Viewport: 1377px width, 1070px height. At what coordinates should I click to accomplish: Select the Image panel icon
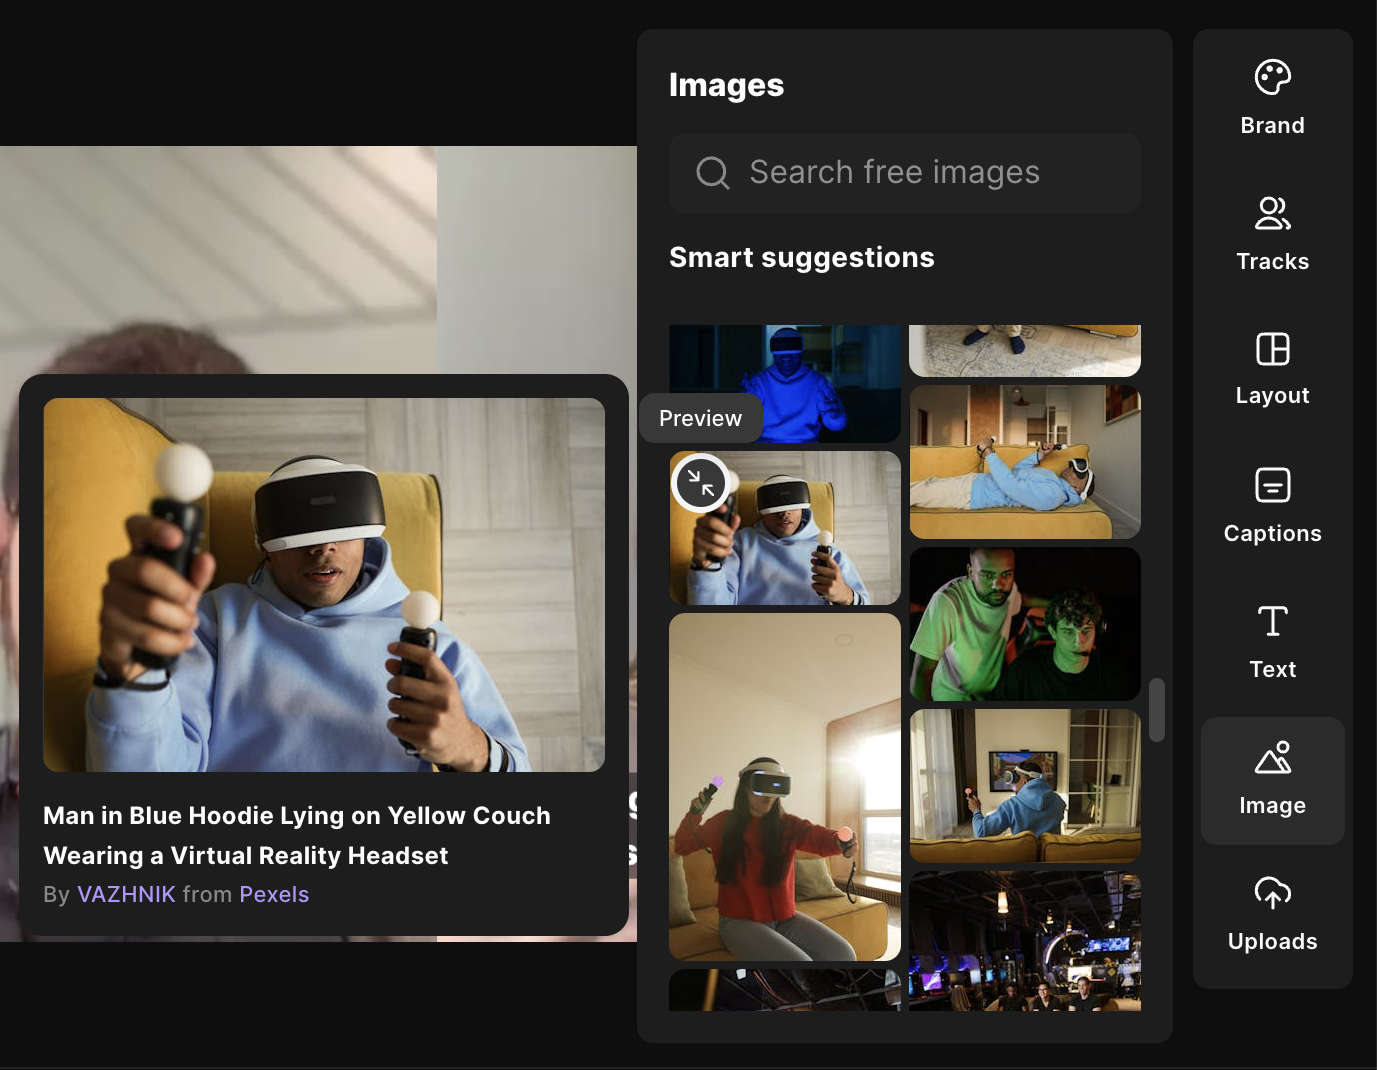(x=1272, y=779)
